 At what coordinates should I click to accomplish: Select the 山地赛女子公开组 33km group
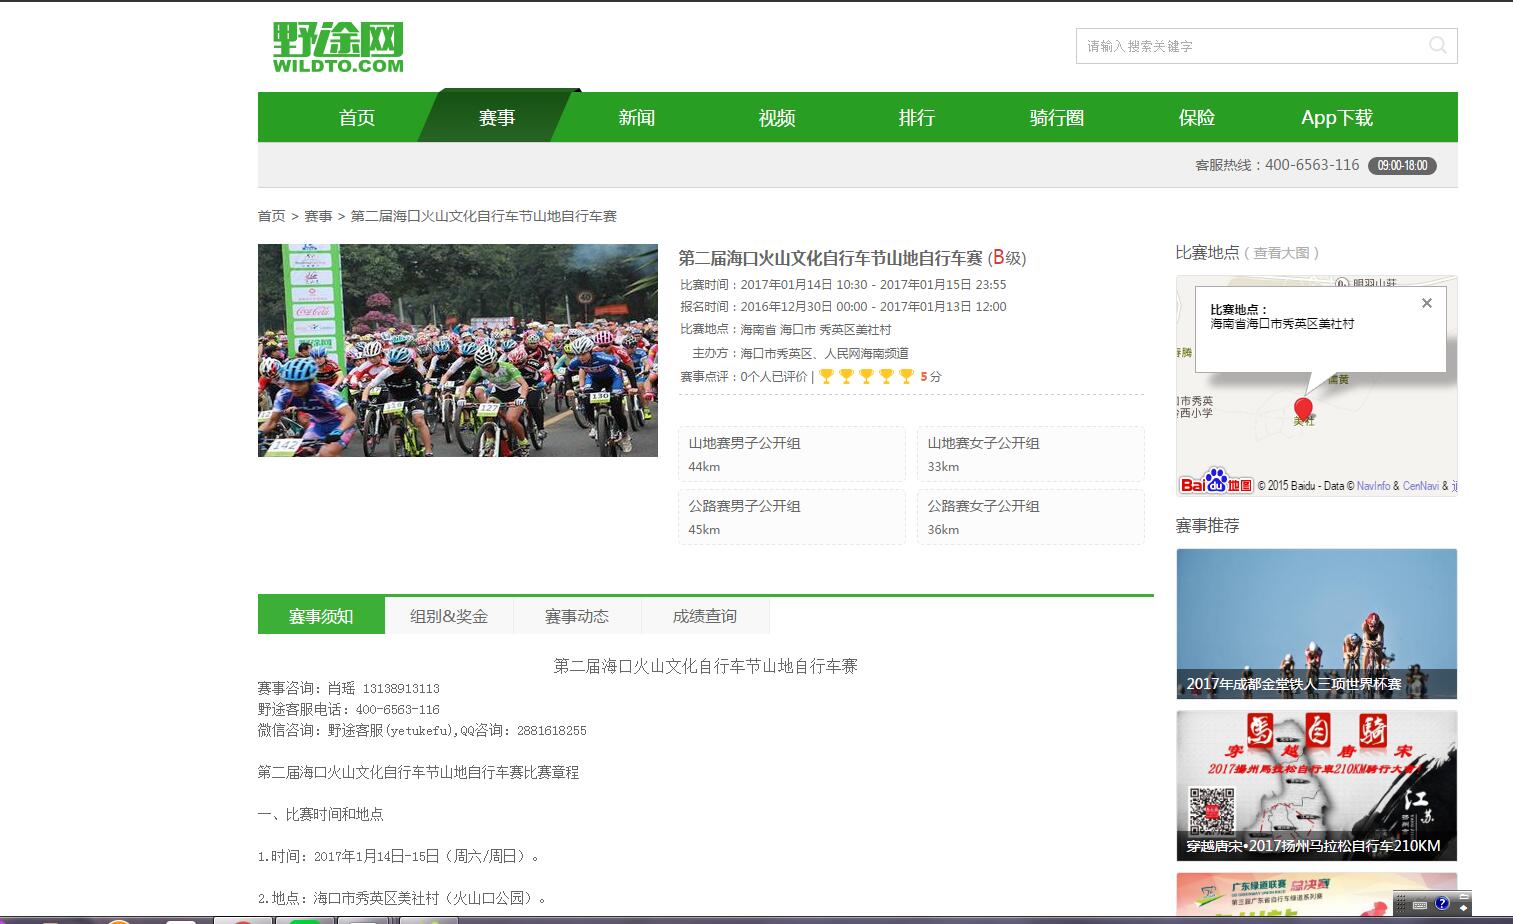coord(1031,454)
